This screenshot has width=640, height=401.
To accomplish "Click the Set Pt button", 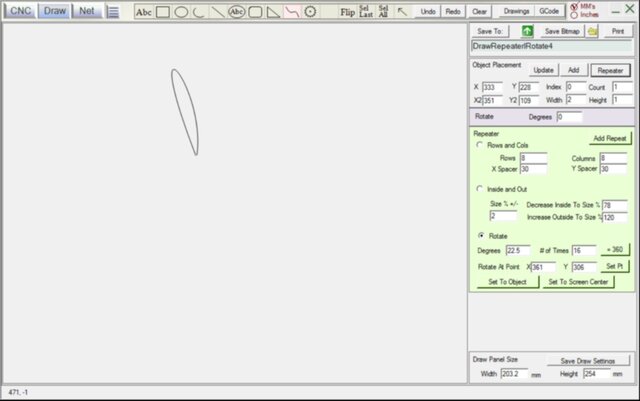I will click(x=614, y=266).
